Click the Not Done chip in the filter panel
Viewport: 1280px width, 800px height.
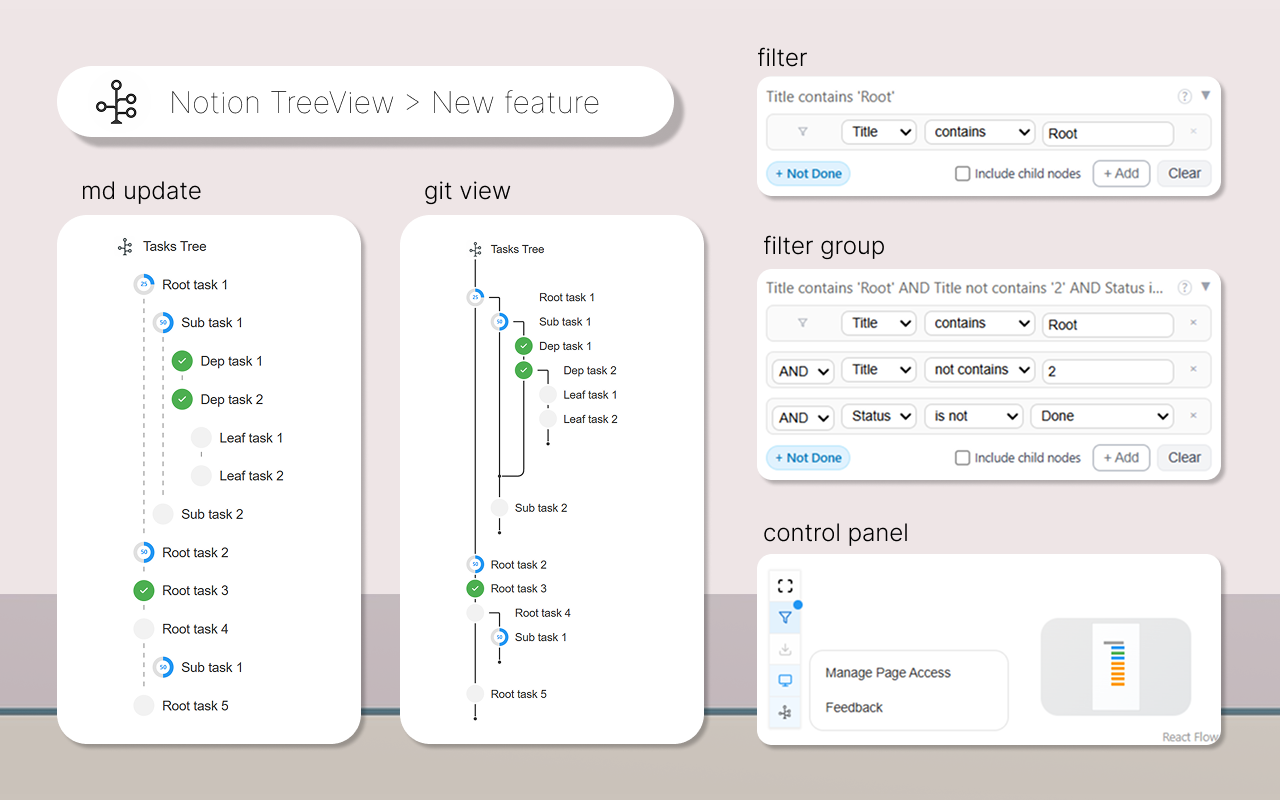pyautogui.click(x=808, y=174)
